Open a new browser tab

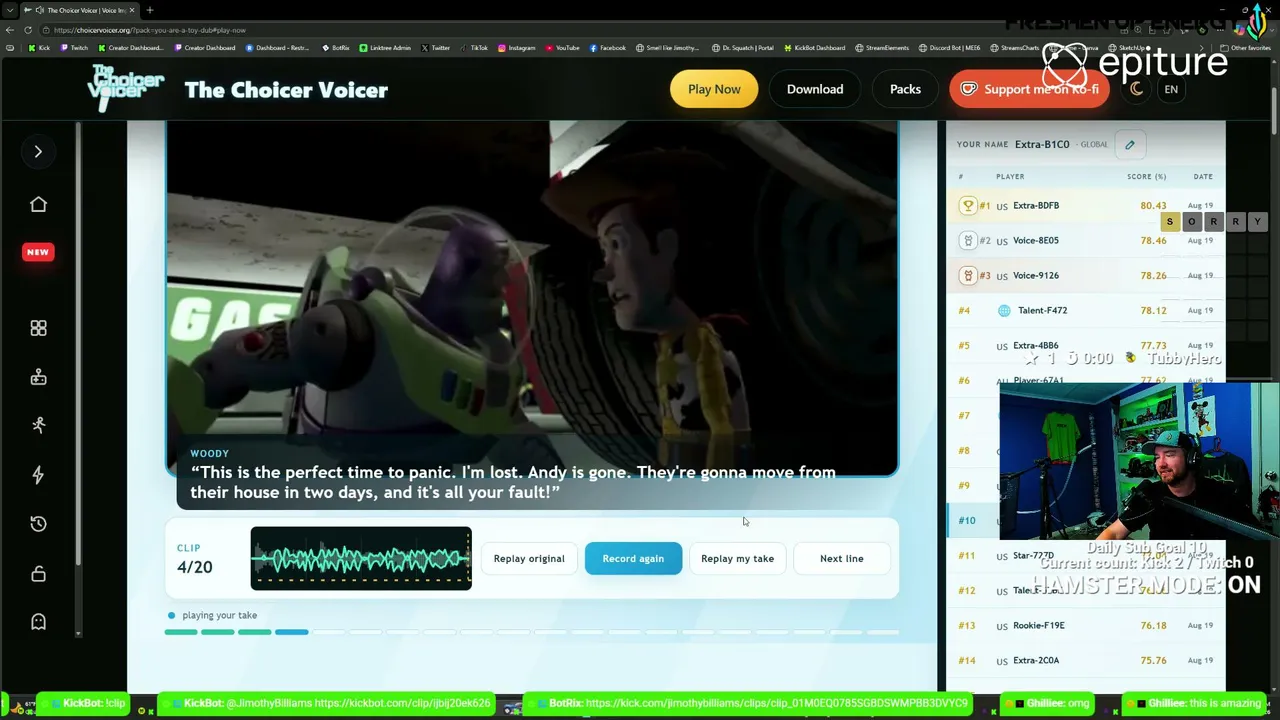[x=149, y=10]
